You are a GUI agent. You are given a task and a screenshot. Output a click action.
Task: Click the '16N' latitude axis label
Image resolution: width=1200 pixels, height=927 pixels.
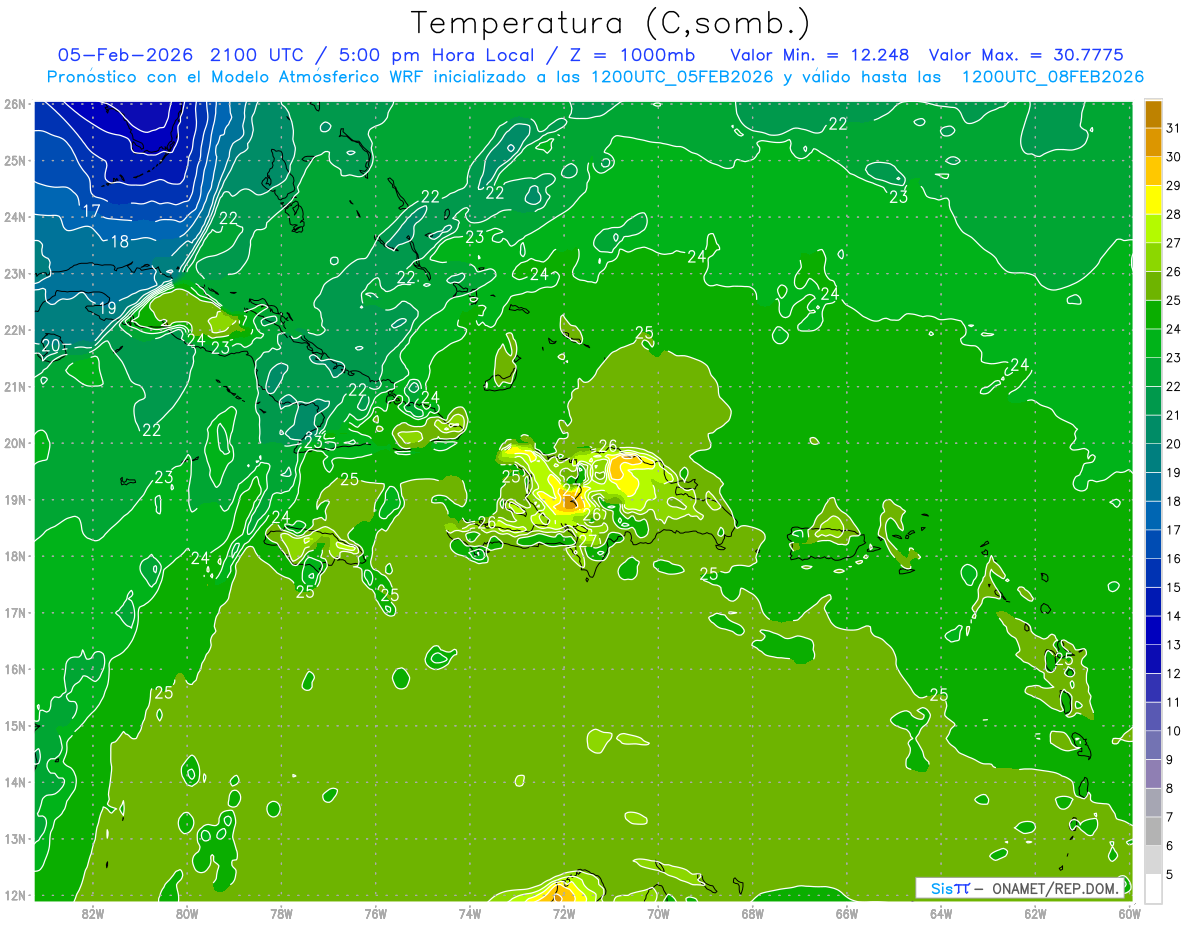(x=14, y=669)
